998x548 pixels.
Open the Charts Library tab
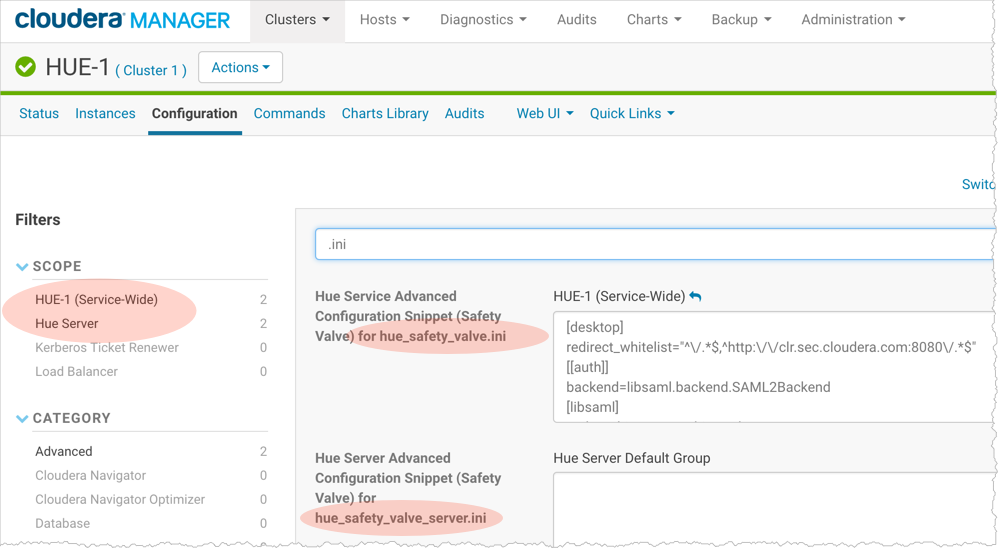[x=384, y=113]
